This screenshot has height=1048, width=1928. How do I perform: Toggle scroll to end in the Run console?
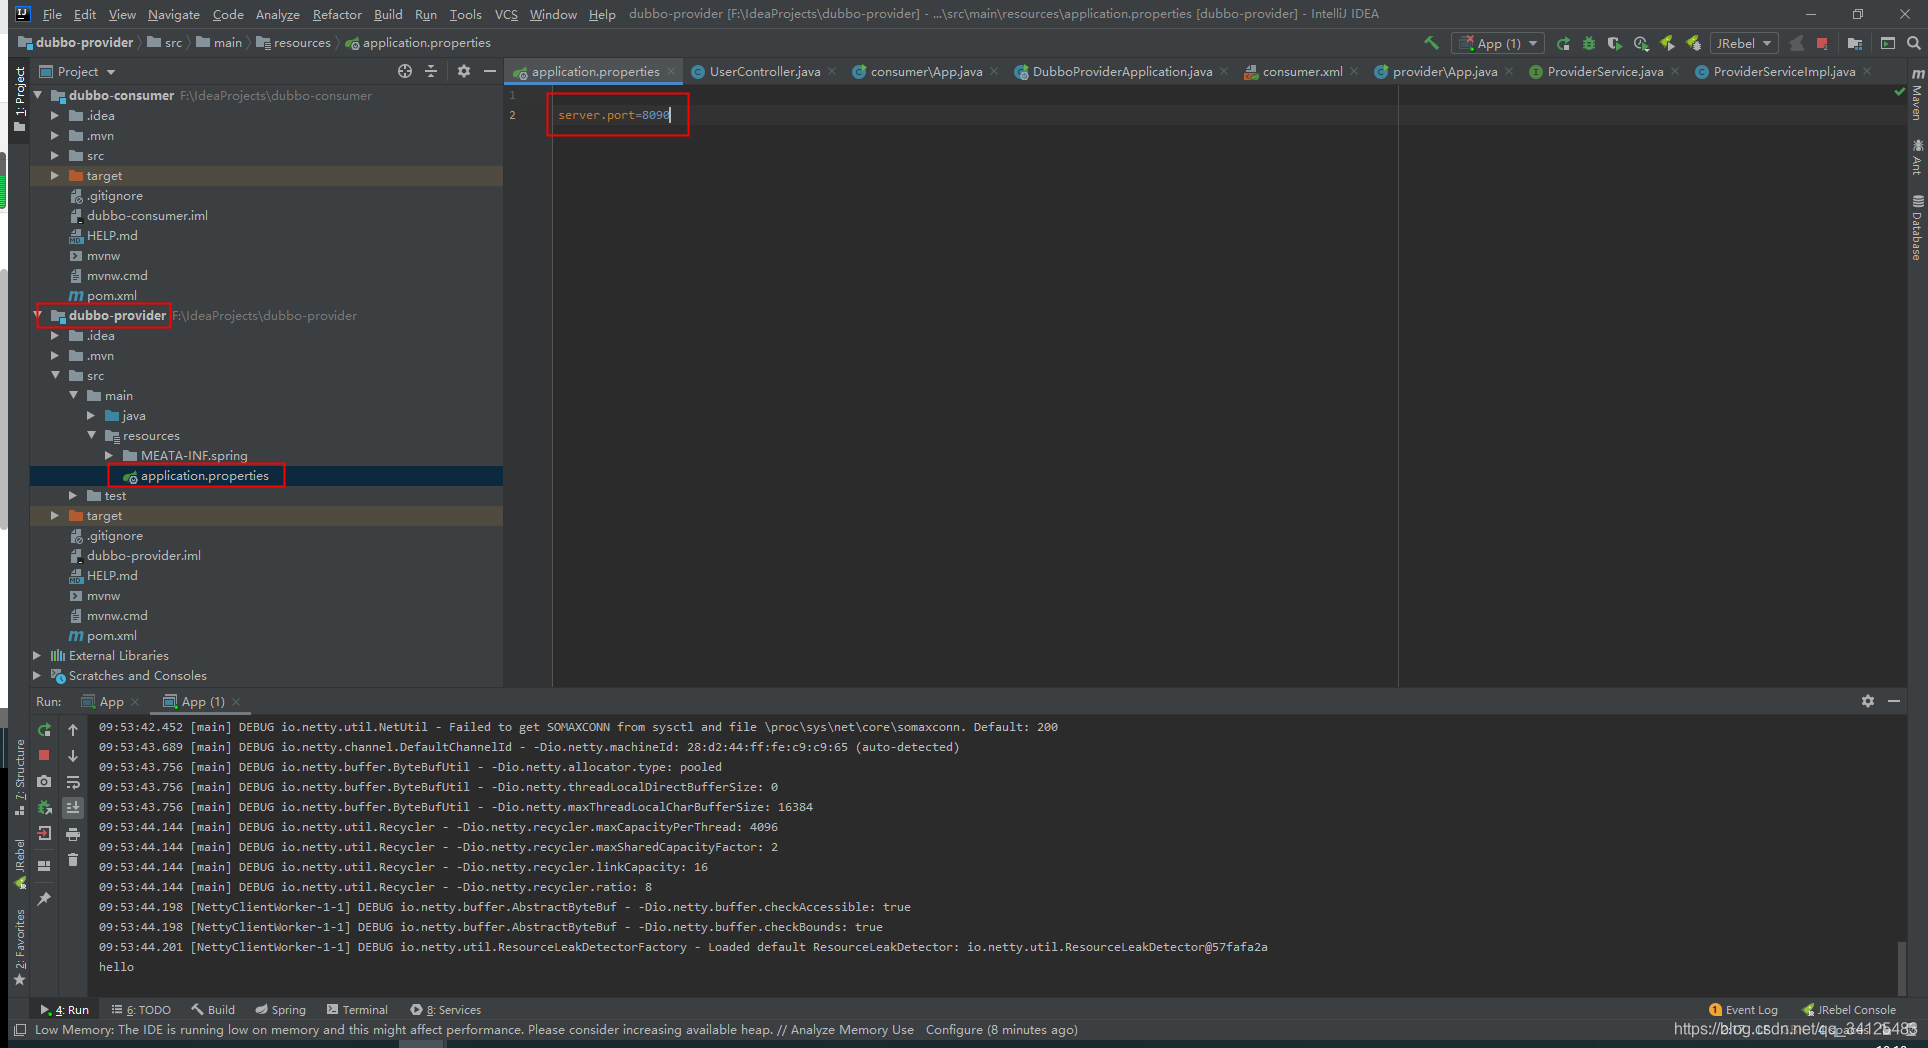click(73, 807)
